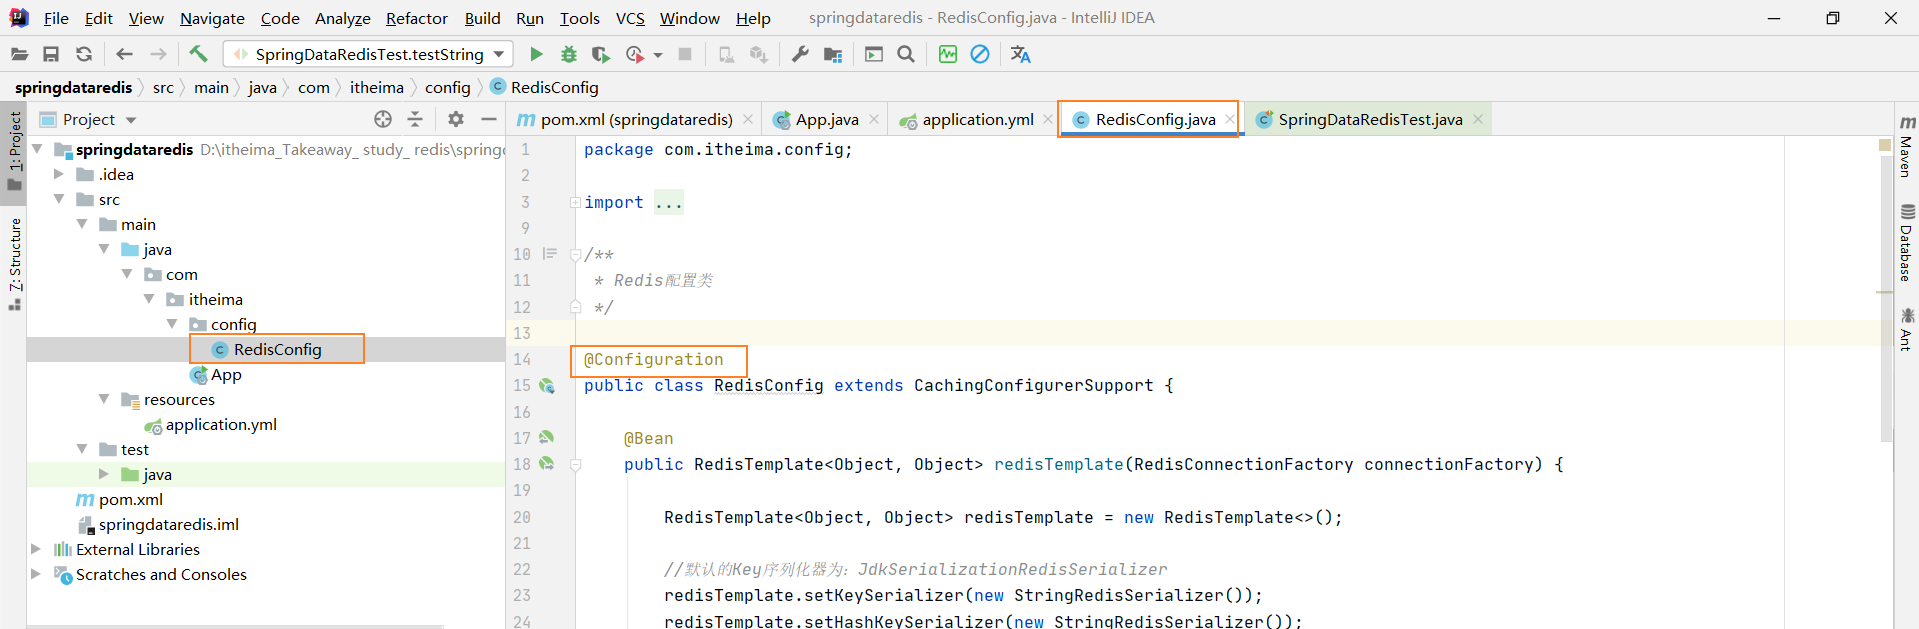
Task: Collapse the src folder
Action: tap(59, 199)
